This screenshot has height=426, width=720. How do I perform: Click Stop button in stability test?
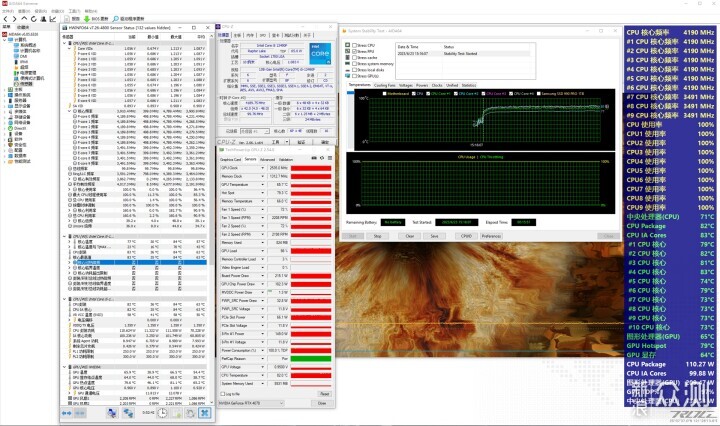[x=377, y=236]
